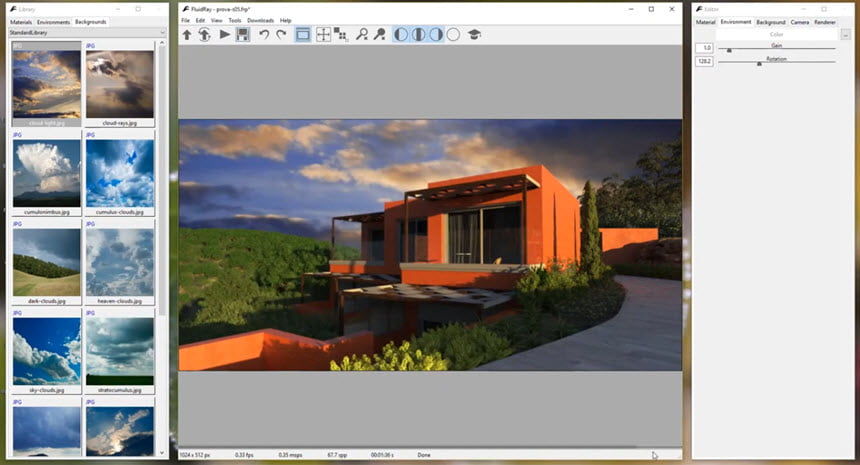Switch to Environments tab in Library
Image resolution: width=860 pixels, height=465 pixels.
pos(53,22)
